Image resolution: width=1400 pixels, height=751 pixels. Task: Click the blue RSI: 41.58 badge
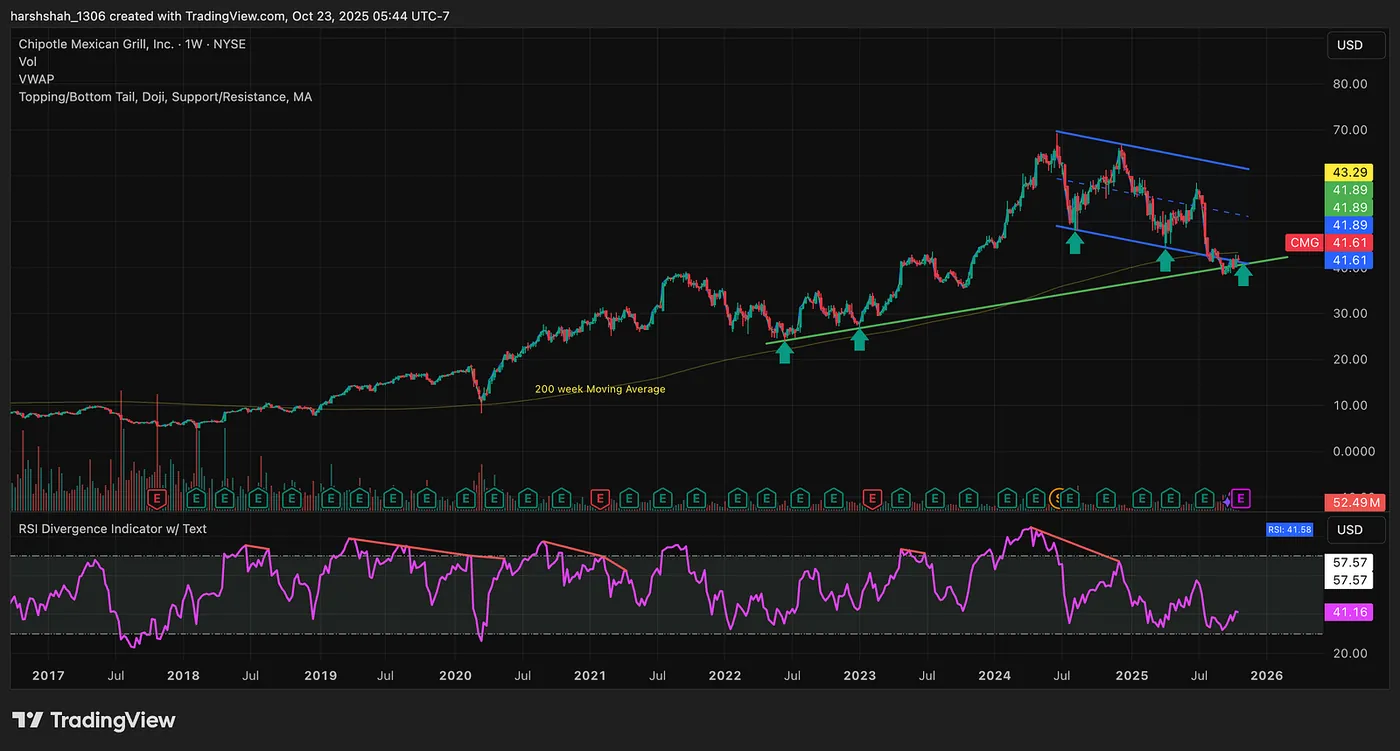tap(1288, 529)
